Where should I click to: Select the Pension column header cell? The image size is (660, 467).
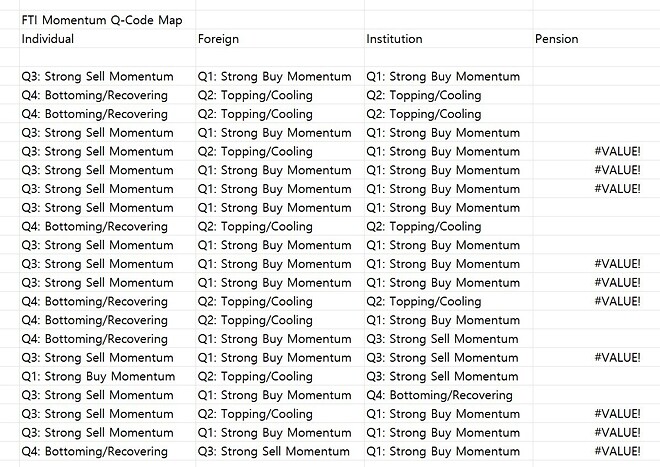[556, 39]
